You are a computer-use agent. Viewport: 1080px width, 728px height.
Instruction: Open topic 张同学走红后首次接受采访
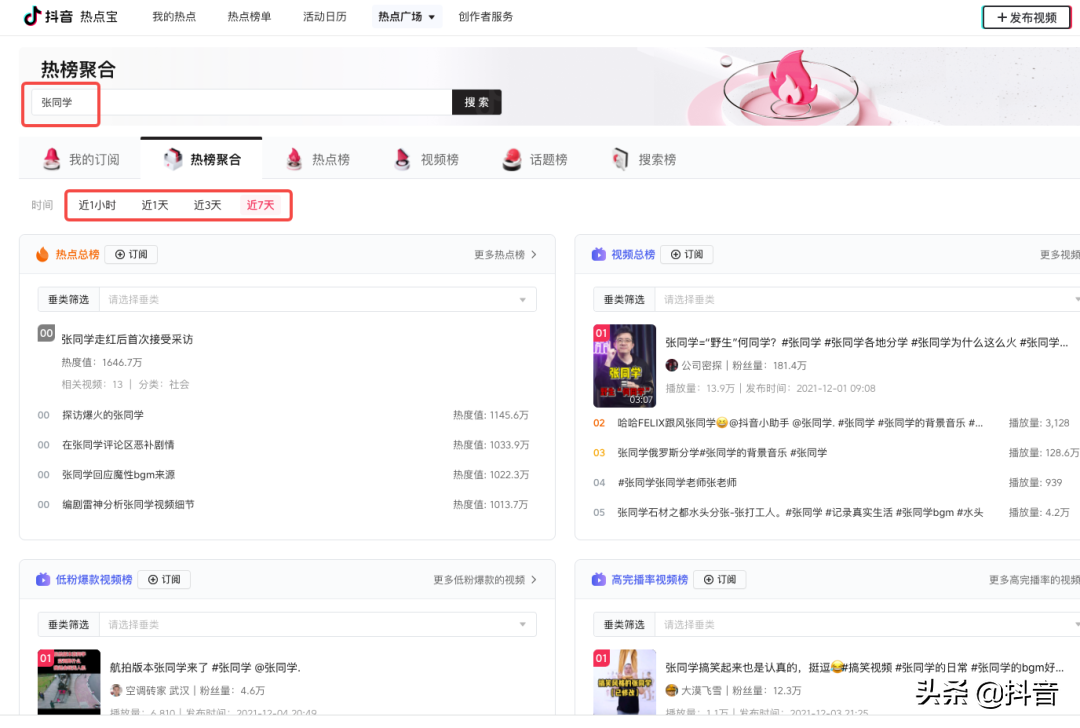pyautogui.click(x=127, y=339)
